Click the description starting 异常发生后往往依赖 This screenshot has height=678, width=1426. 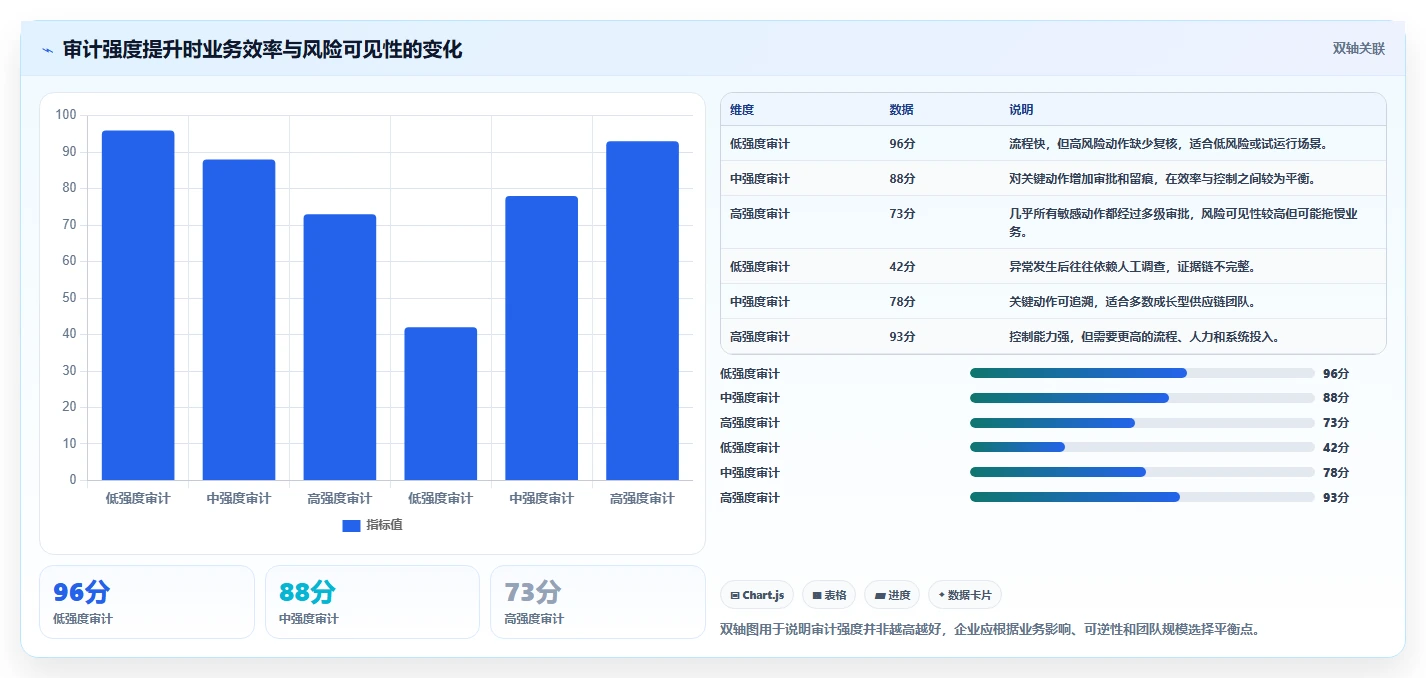tap(1132, 267)
